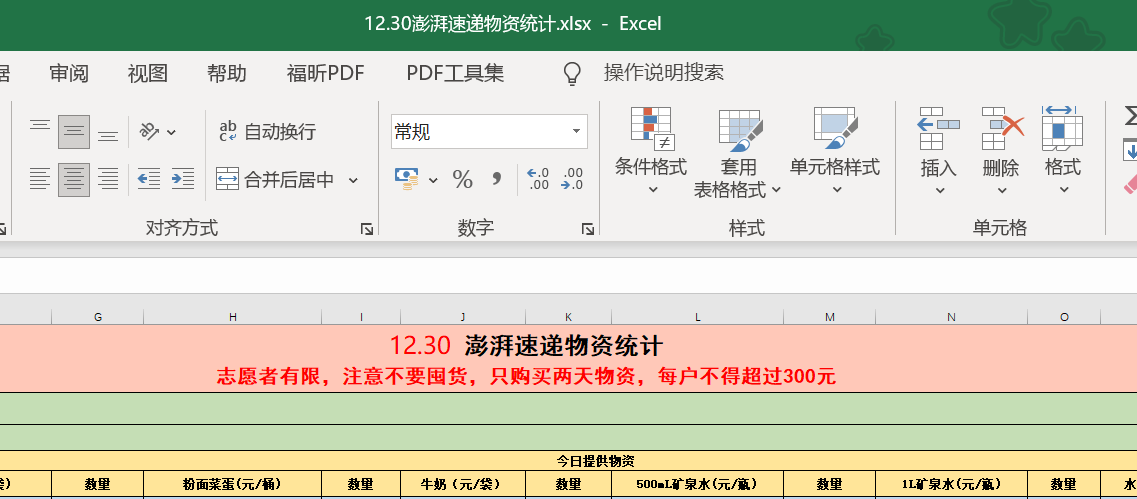Select column H header

(232, 317)
